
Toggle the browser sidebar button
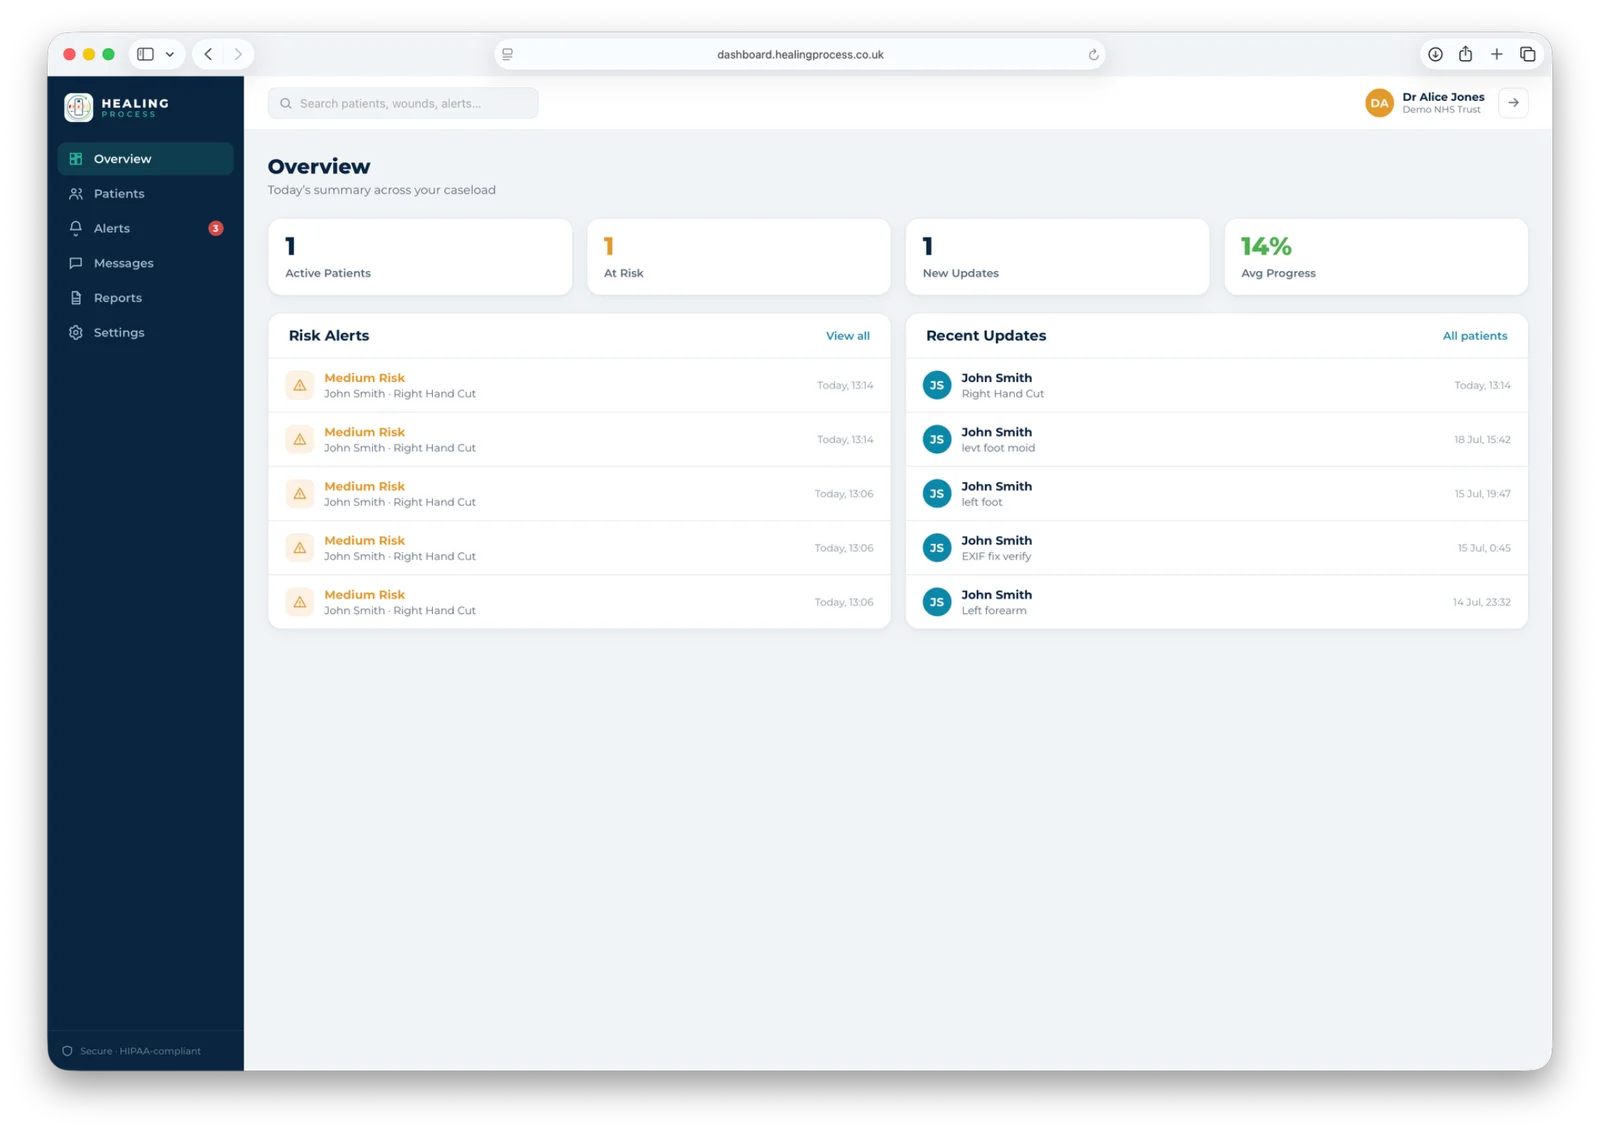tap(145, 54)
